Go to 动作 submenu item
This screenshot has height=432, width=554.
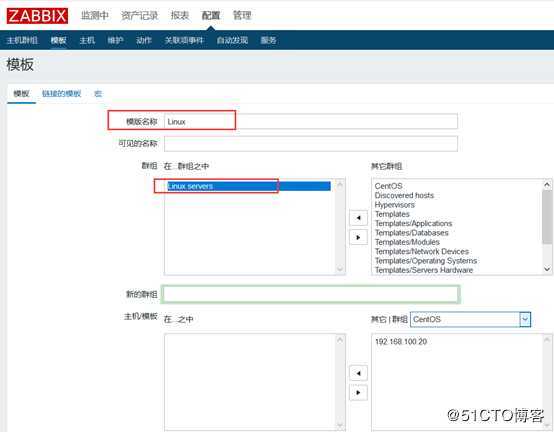tap(144, 40)
